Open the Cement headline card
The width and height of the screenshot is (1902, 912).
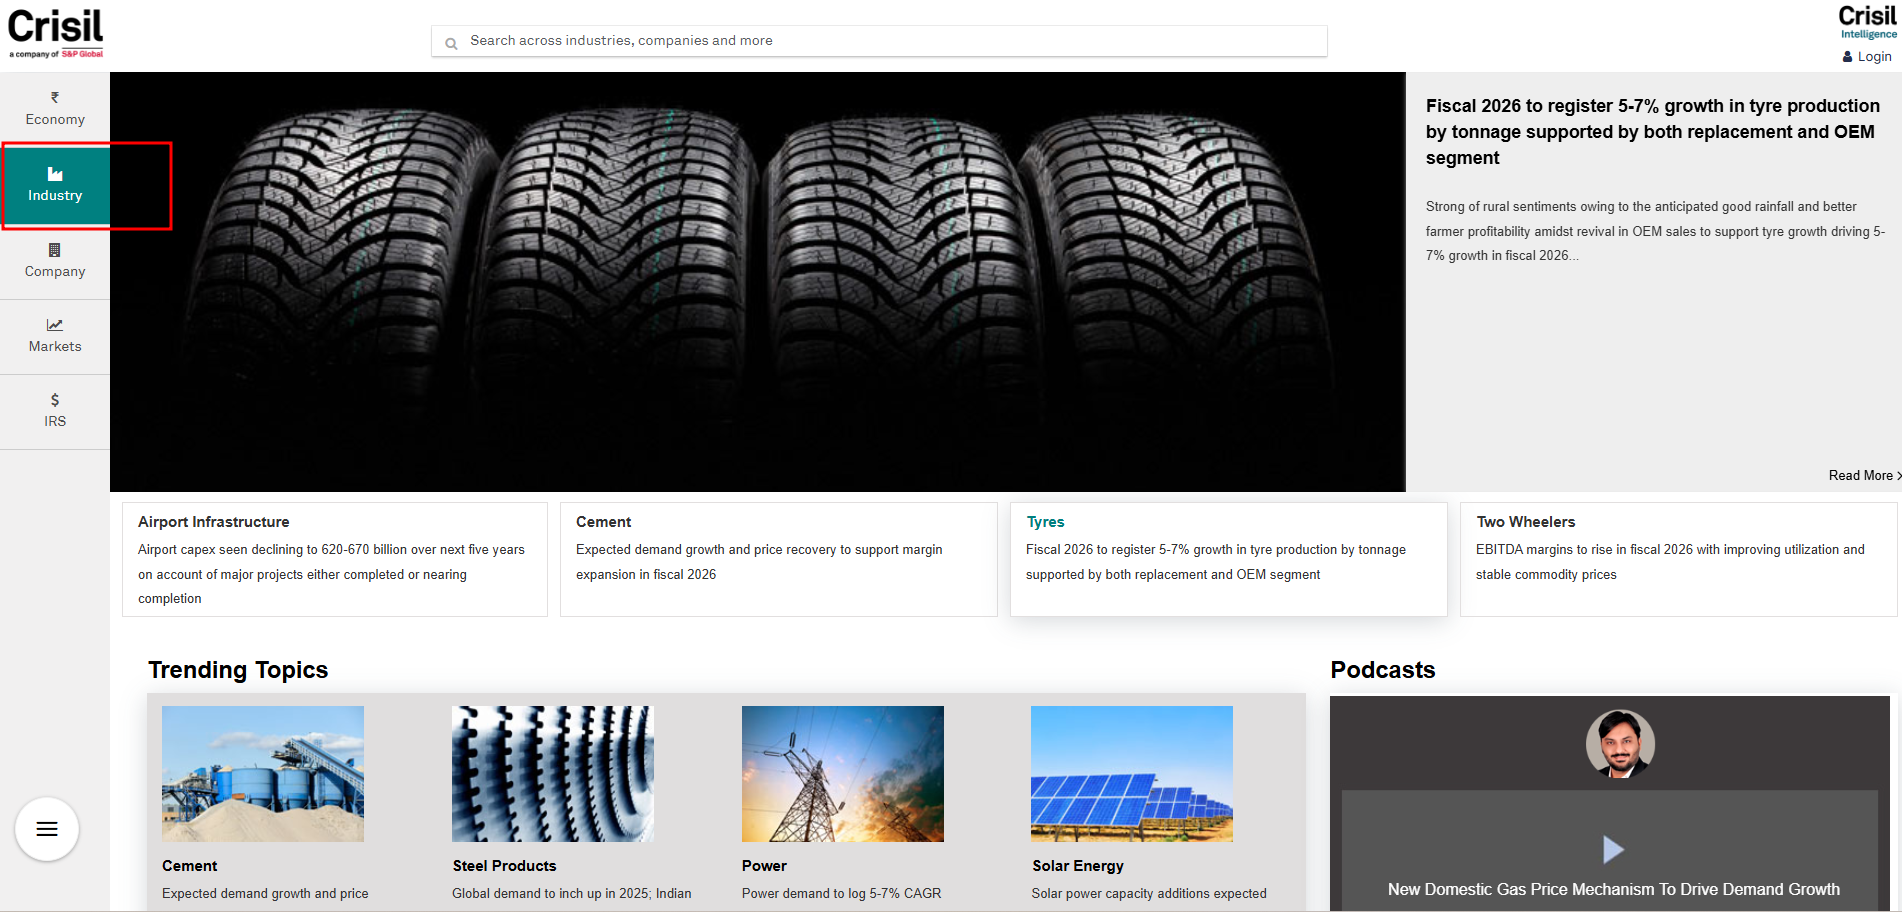pyautogui.click(x=778, y=559)
